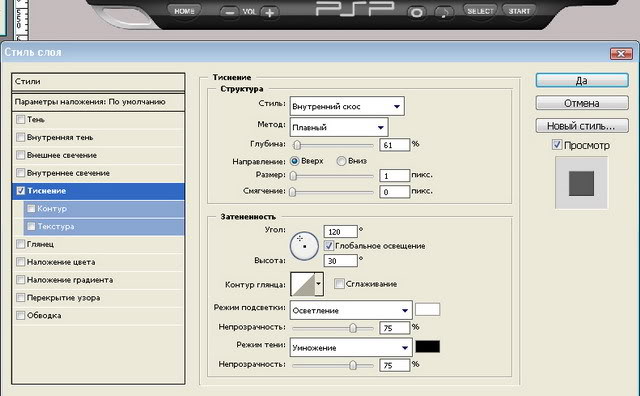Enable the Внешнее свечение checkbox
Viewport: 640px width, 396px height.
pyautogui.click(x=20, y=155)
